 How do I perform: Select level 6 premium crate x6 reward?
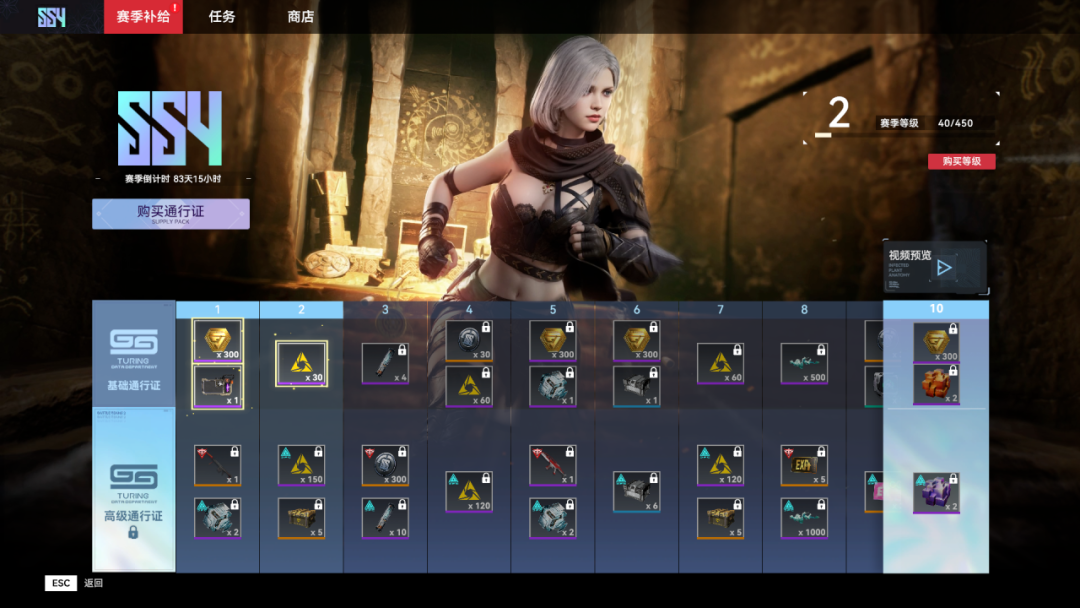pos(636,492)
